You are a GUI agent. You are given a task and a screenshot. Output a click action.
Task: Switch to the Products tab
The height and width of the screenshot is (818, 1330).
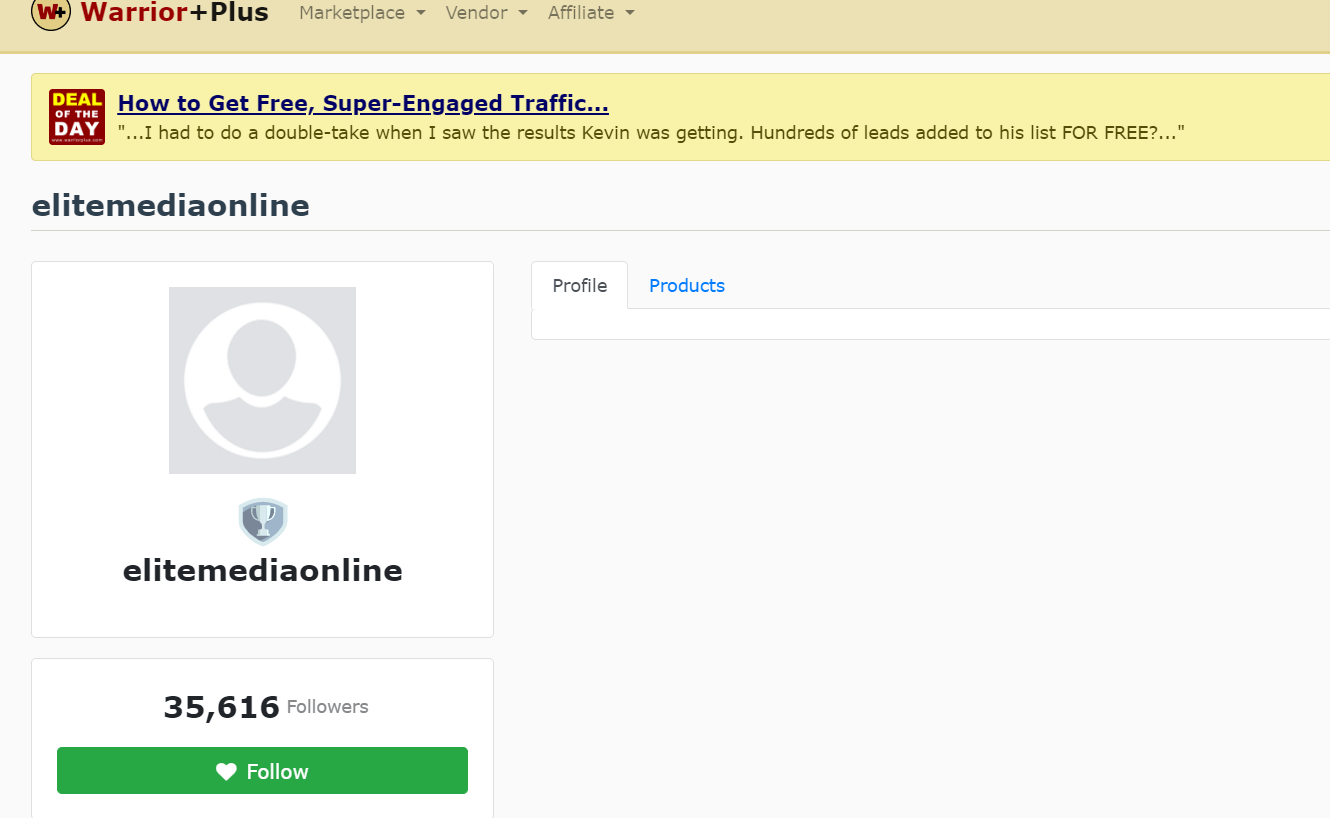(687, 286)
